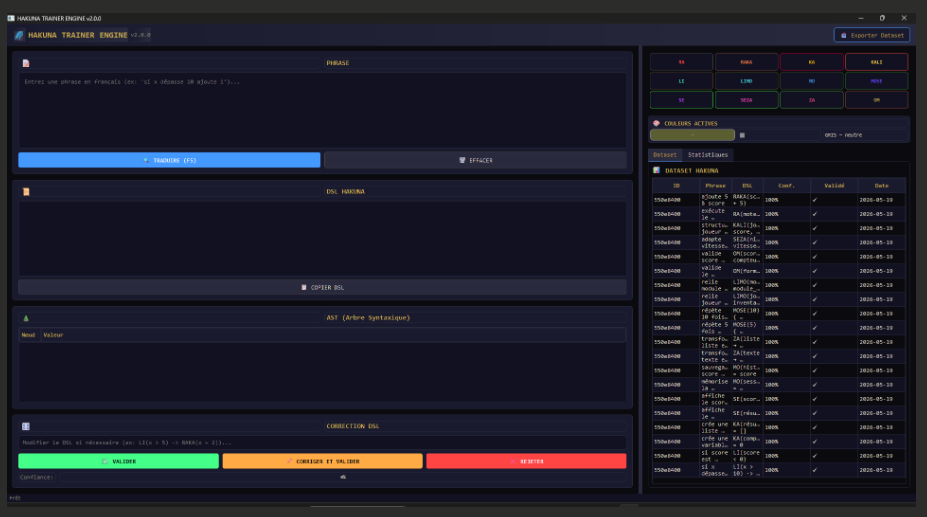Select the RAKA keyword button
The height and width of the screenshot is (517, 927).
tap(746, 62)
